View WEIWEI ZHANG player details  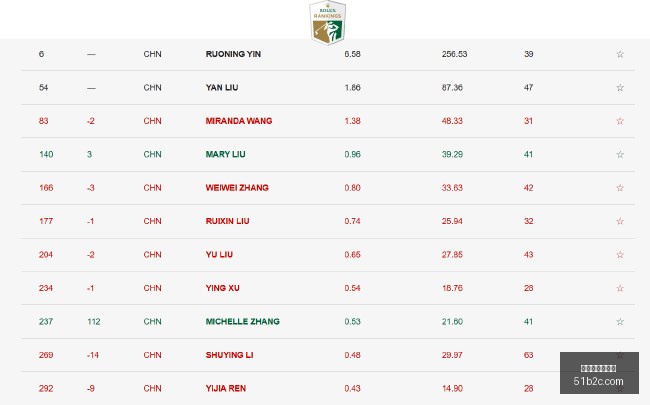(x=237, y=188)
